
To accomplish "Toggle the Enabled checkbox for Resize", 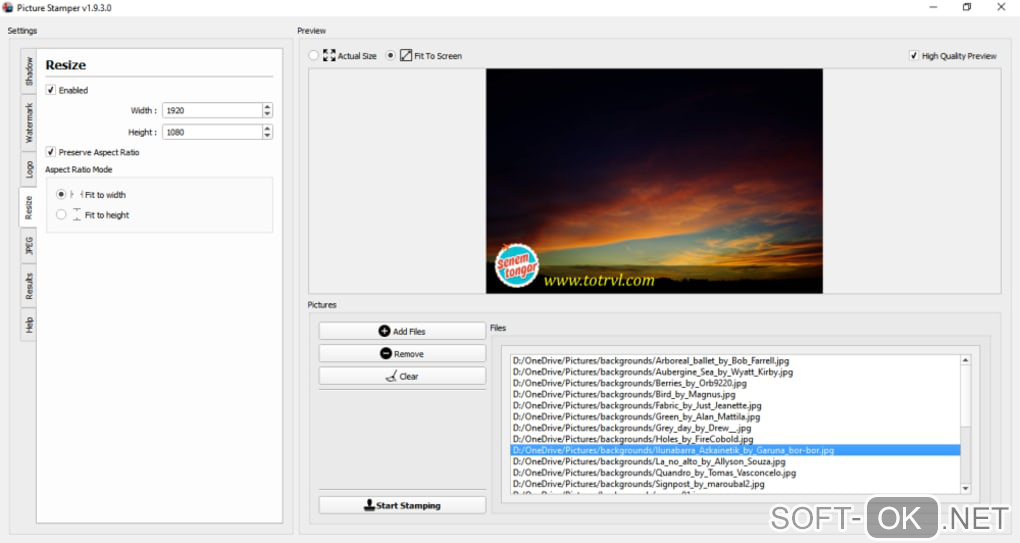I will coord(51,90).
